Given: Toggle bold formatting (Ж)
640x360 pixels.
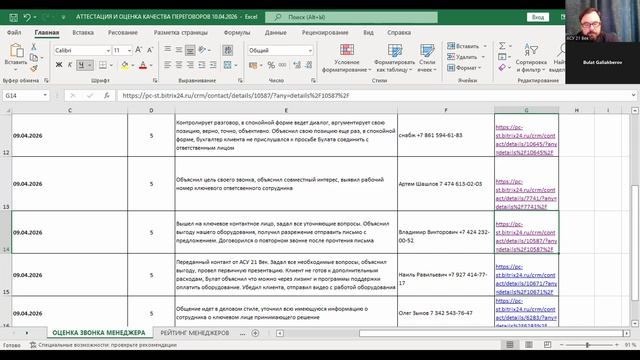Looking at the screenshot, I should [59, 65].
